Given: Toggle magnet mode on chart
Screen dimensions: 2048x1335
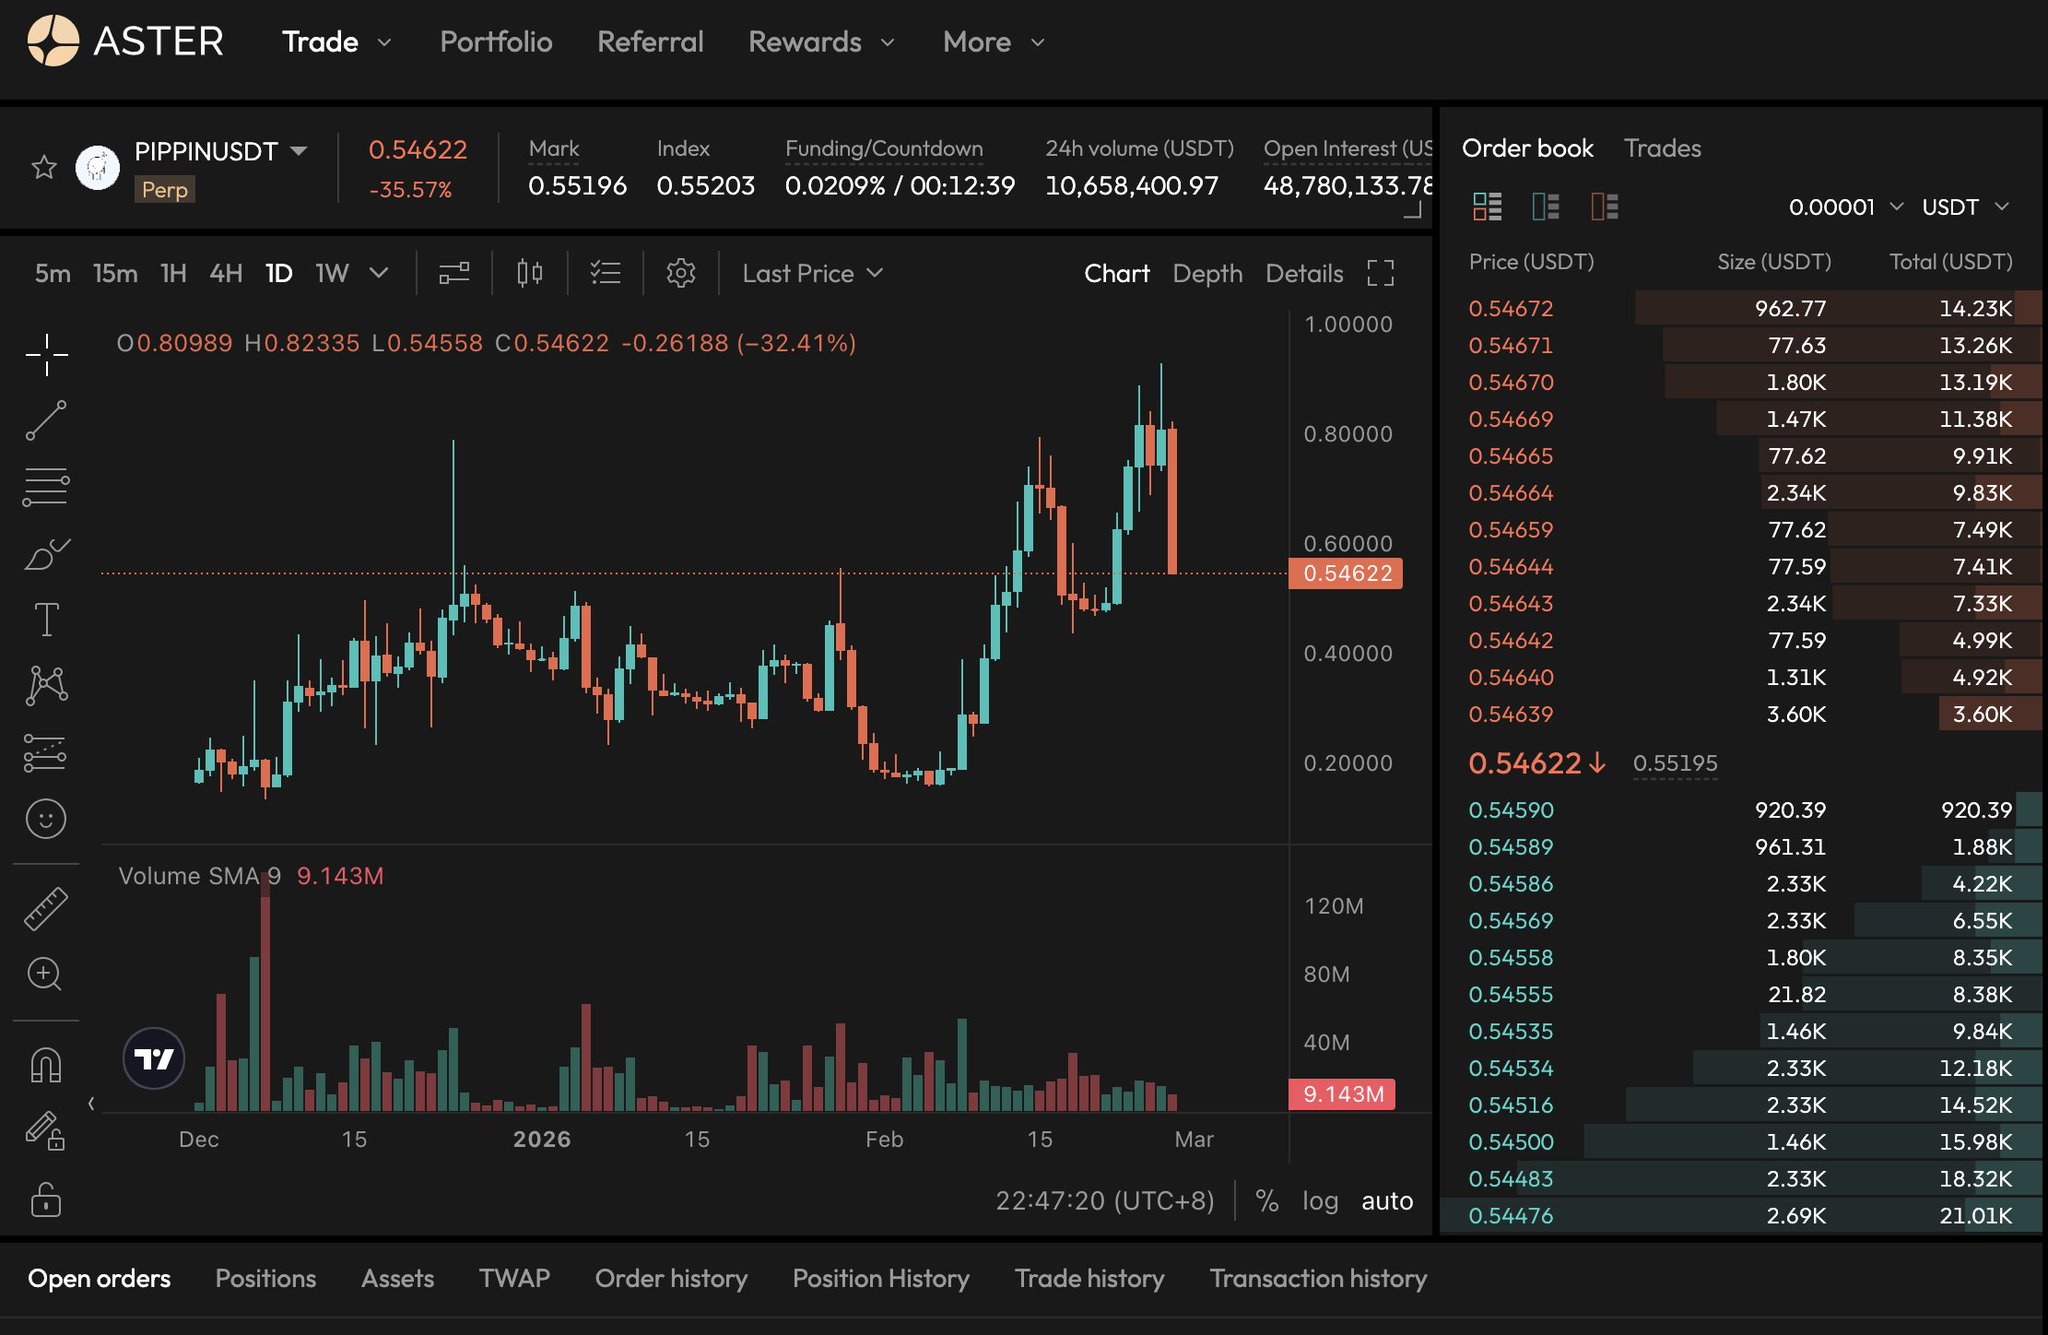Looking at the screenshot, I should coord(46,1065).
